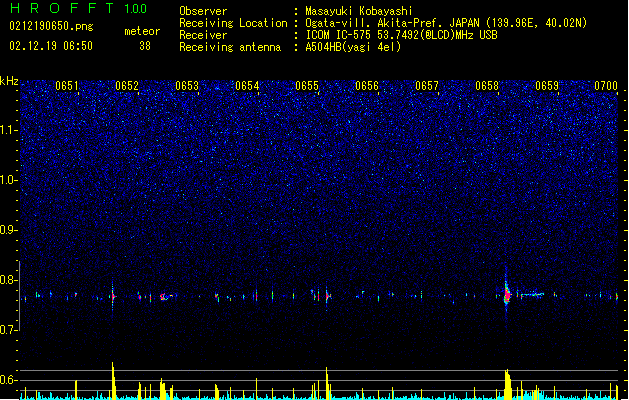Click the 1.1 kHz axis label
This screenshot has width=629, height=400.
(9, 130)
